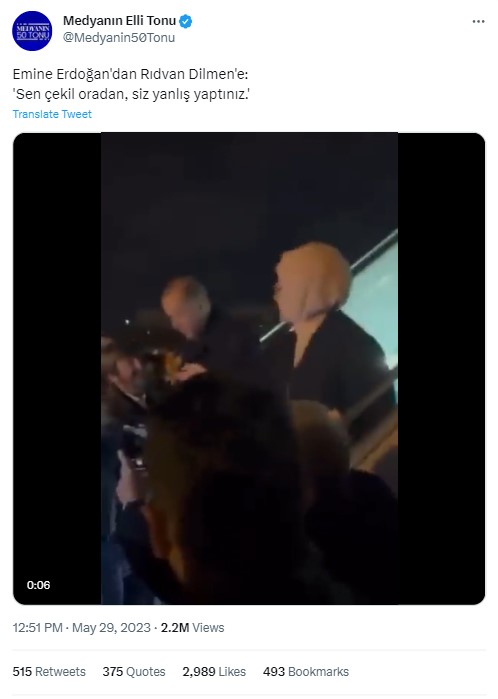Play the embedded tweet video
This screenshot has width=498, height=699.
click(x=249, y=368)
